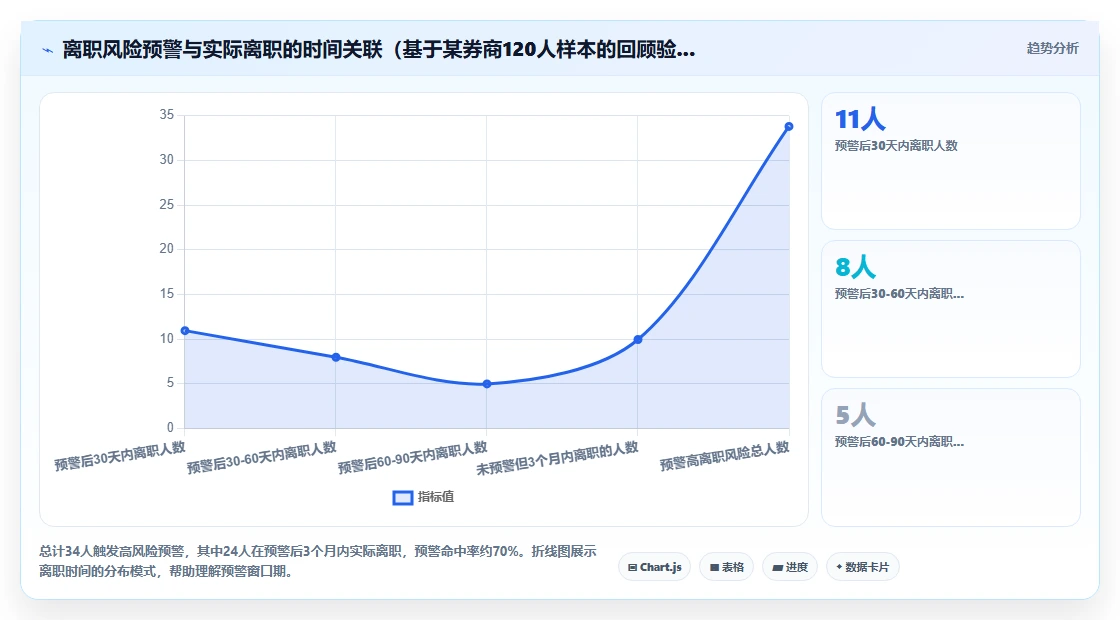Viewport: 1120px width, 620px height.
Task: Click the y-axis value 20
Action: [x=166, y=249]
